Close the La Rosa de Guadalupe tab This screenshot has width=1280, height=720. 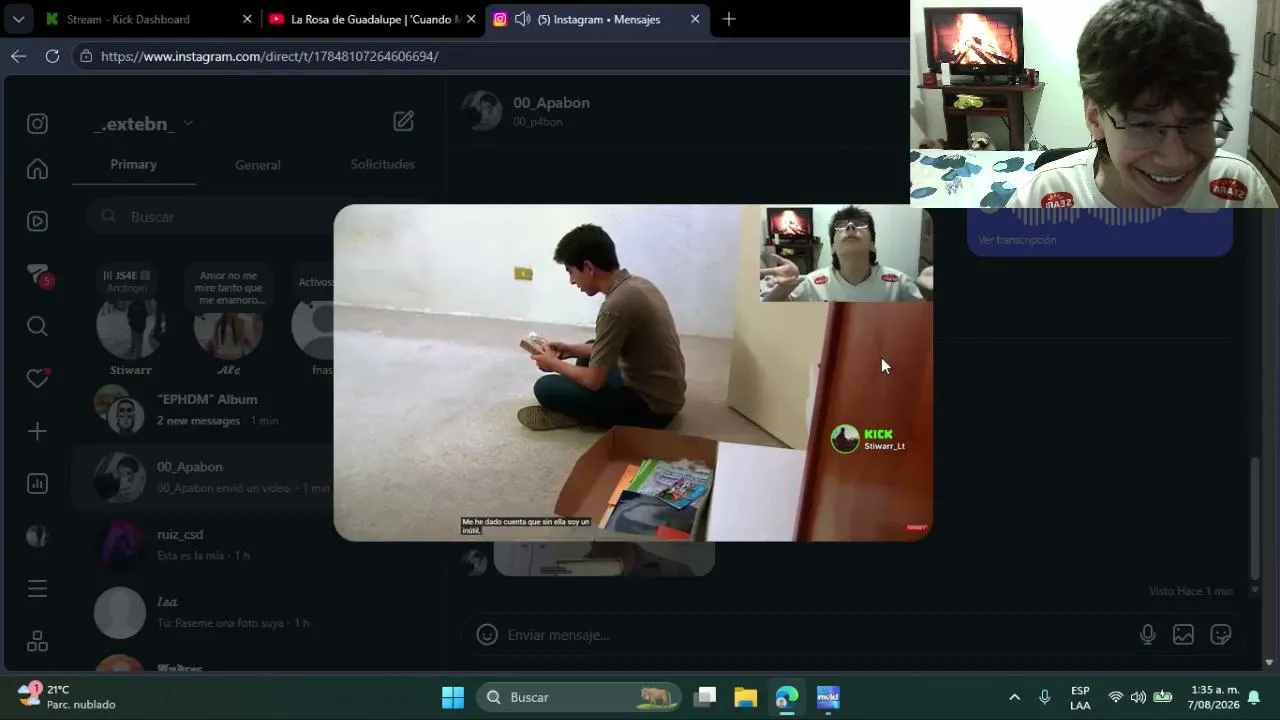471,19
